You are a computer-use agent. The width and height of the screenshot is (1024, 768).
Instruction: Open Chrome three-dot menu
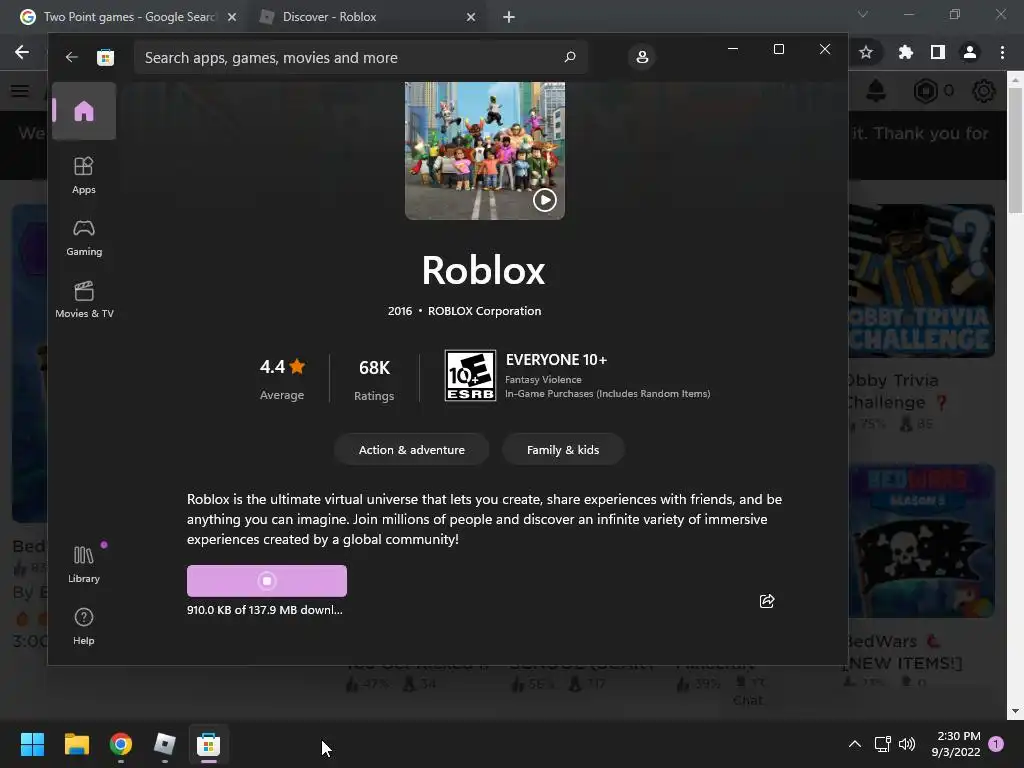(1002, 52)
